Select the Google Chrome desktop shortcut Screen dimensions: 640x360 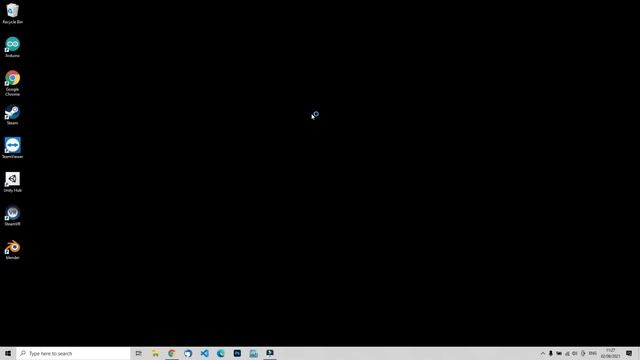[x=12, y=83]
